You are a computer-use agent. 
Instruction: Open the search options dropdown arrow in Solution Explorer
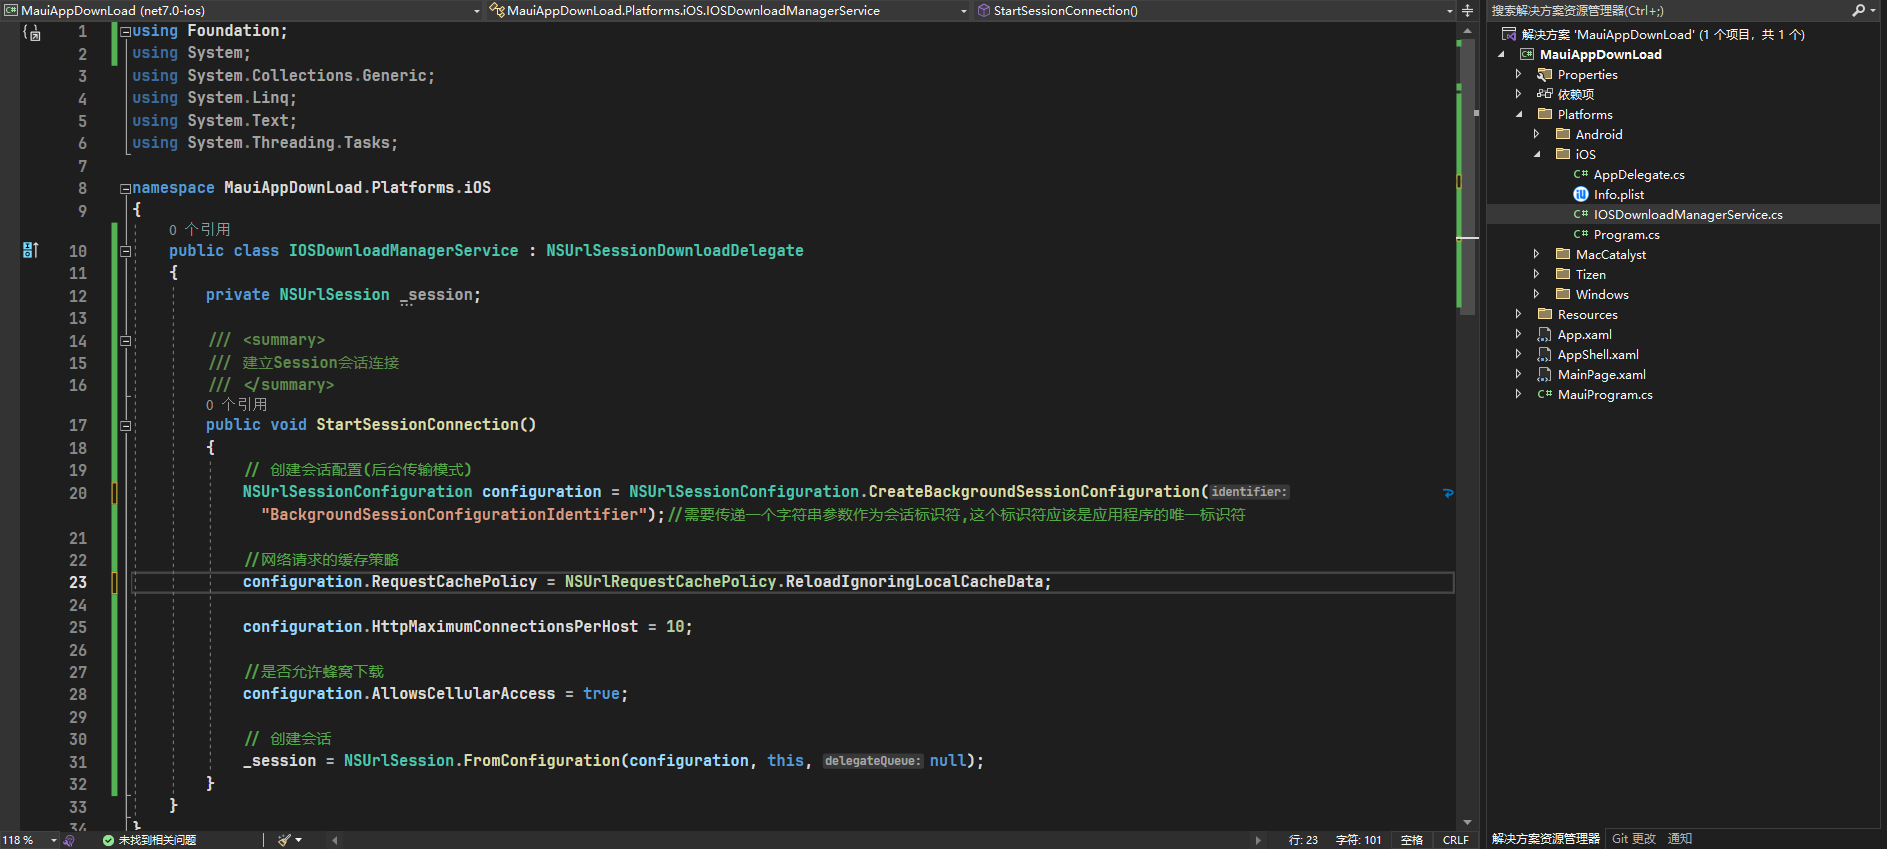1873,10
